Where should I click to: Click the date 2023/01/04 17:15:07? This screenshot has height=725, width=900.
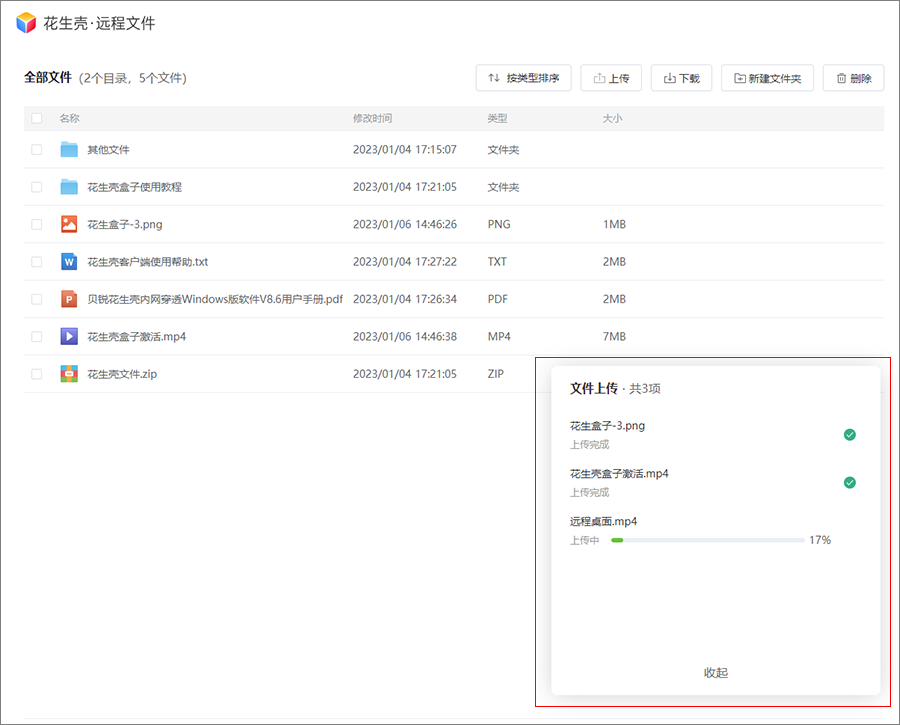point(405,150)
